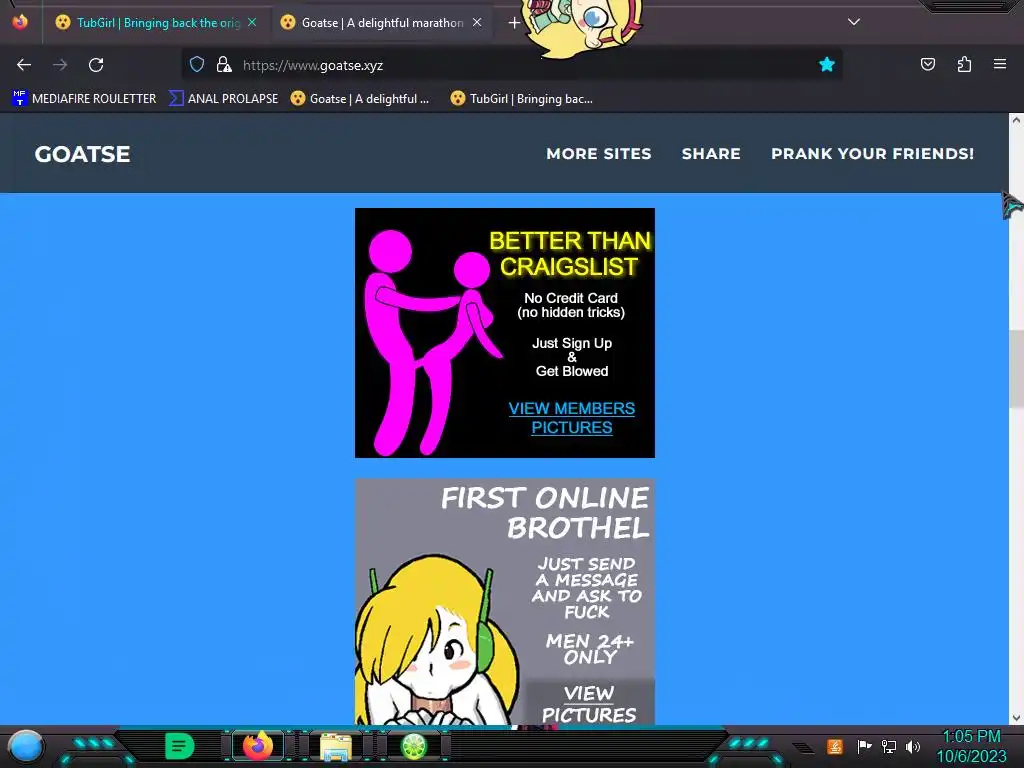Reload the current page
The width and height of the screenshot is (1024, 768).
tap(96, 65)
